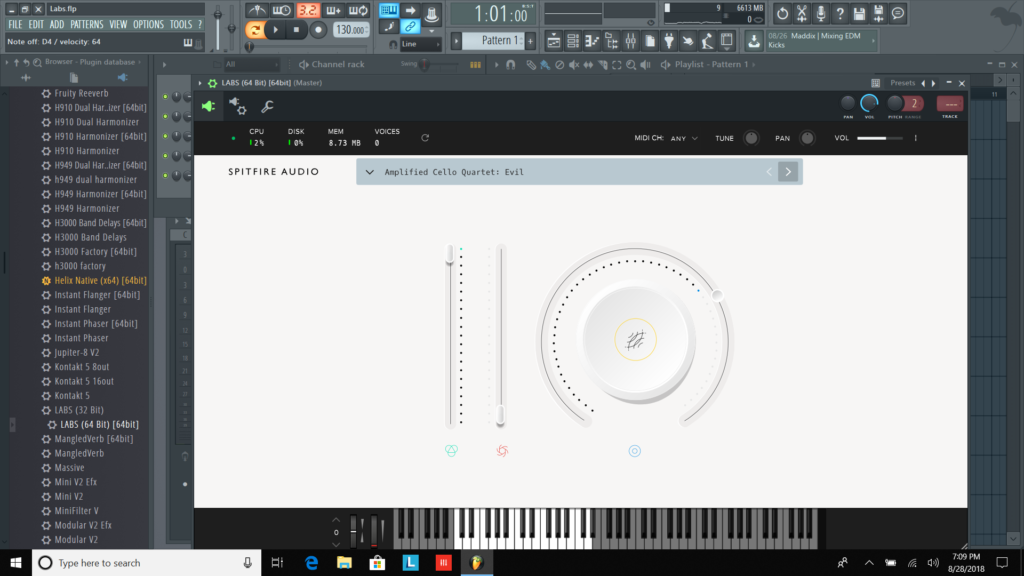Click the download content library icon

(x=754, y=41)
